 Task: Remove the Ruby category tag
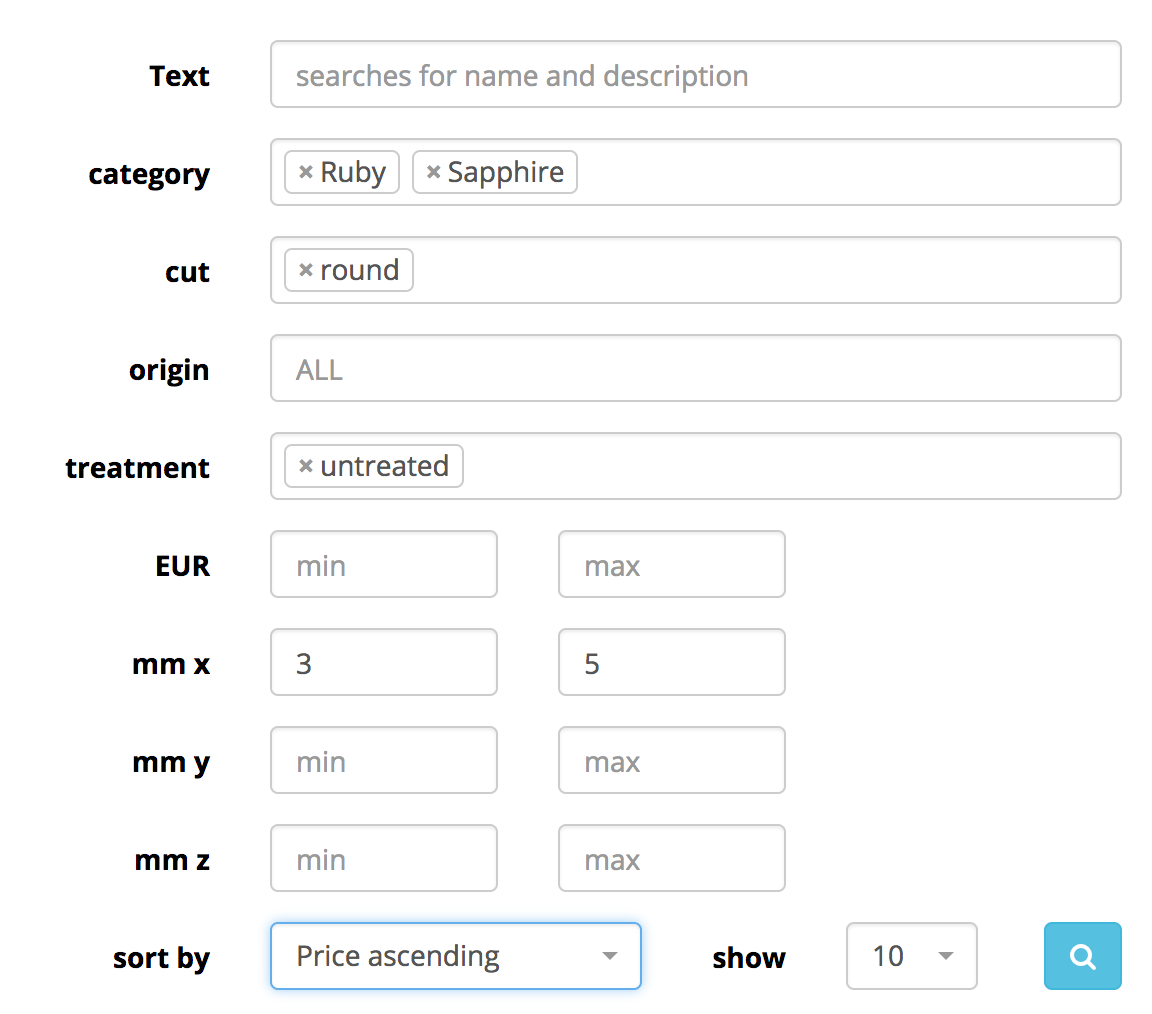click(306, 172)
